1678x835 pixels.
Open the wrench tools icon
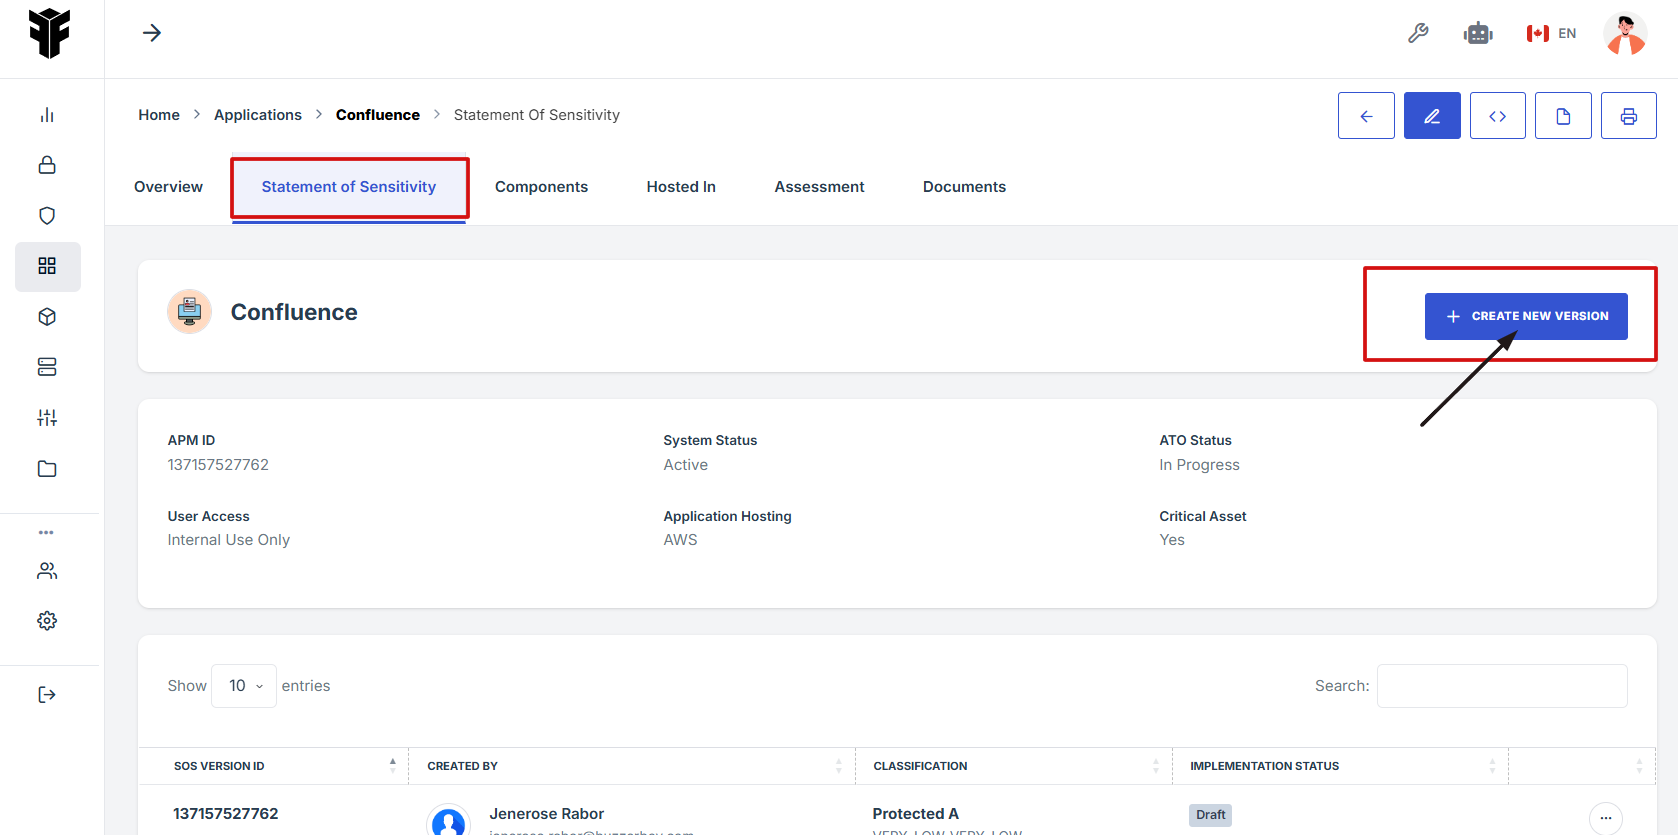coord(1417,33)
